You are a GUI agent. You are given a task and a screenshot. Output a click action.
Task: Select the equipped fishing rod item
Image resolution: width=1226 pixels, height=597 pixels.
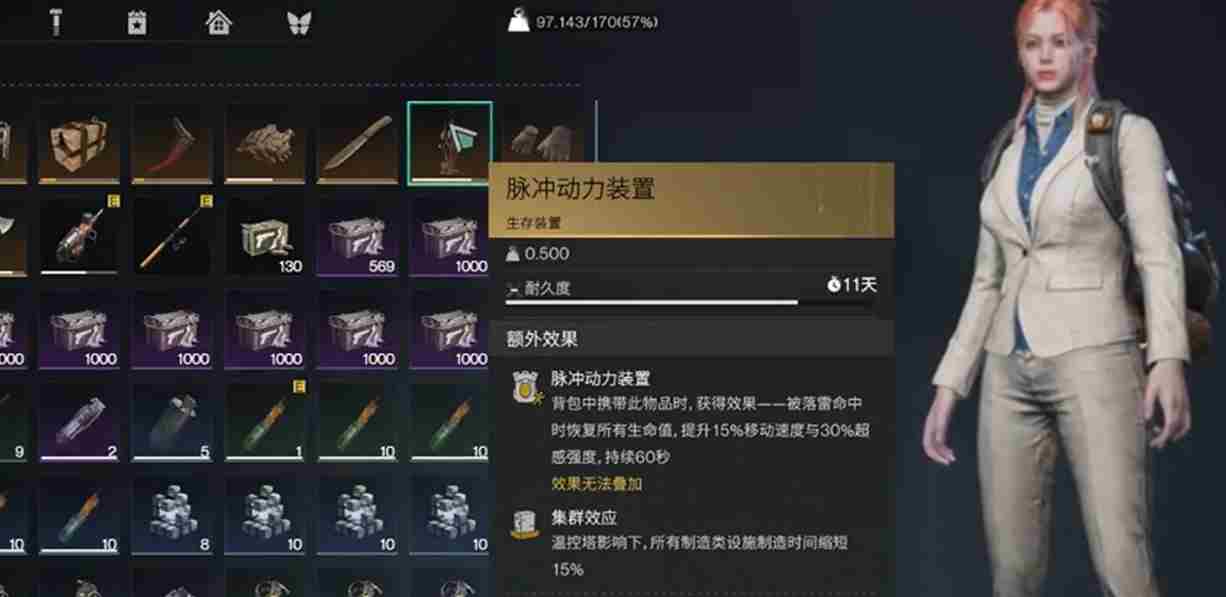(172, 235)
